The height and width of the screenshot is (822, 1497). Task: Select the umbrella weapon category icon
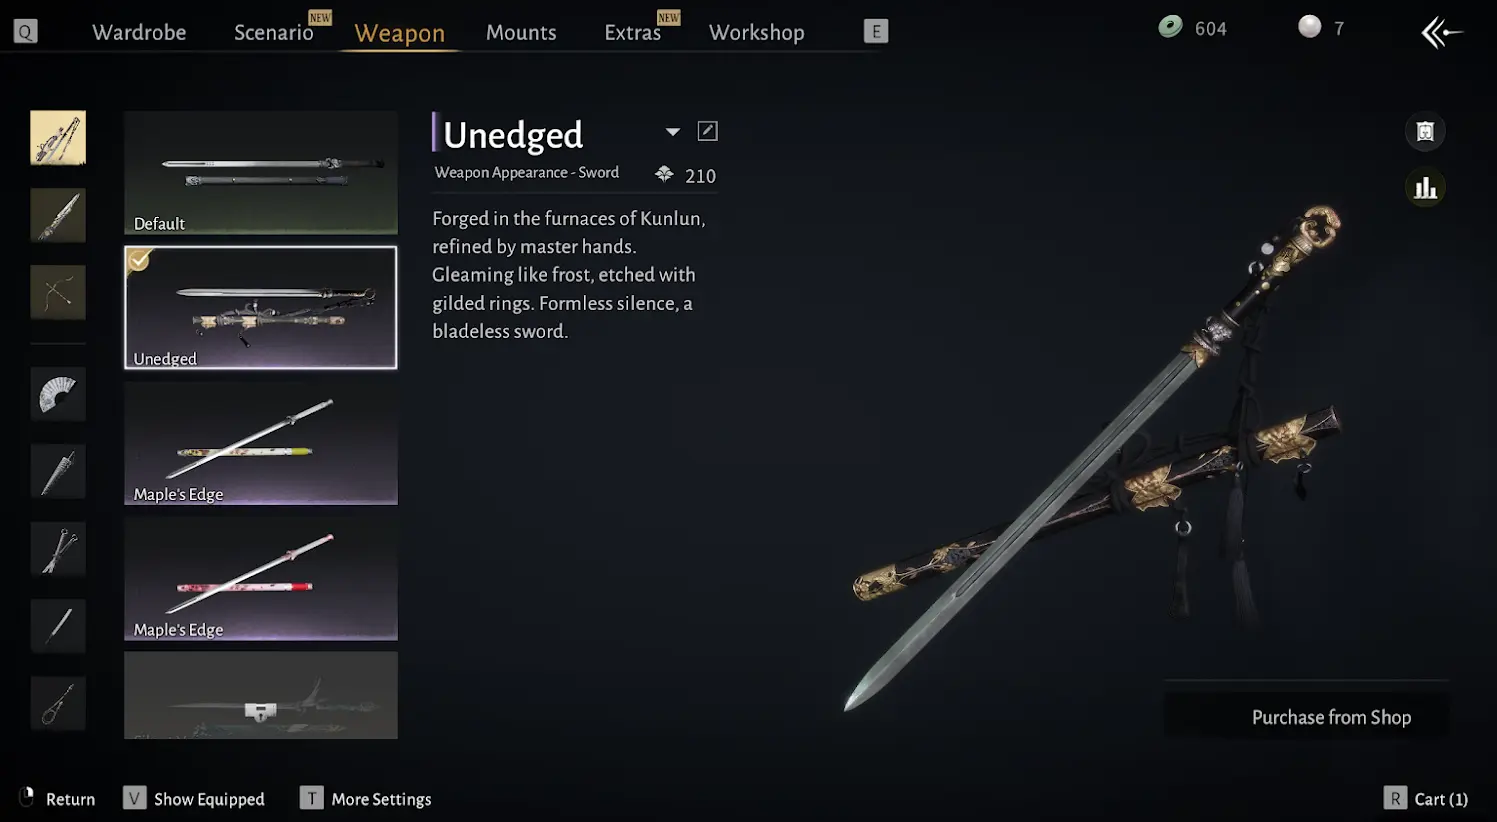point(58,471)
